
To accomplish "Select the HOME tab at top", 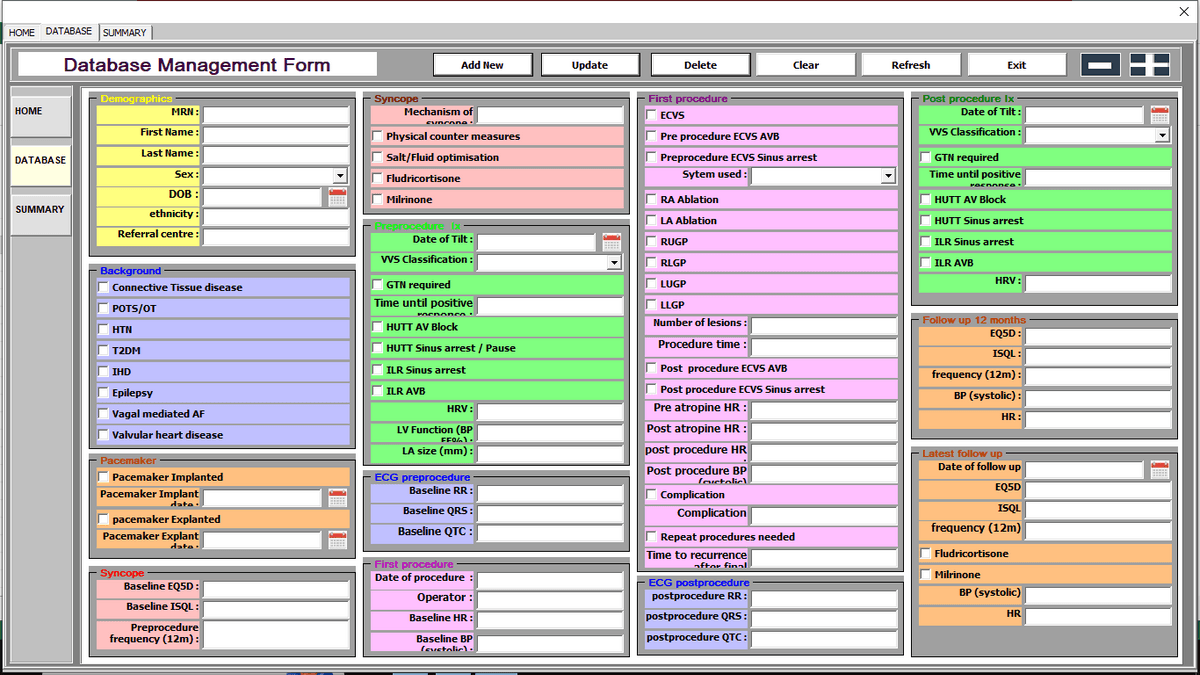I will click(x=22, y=33).
